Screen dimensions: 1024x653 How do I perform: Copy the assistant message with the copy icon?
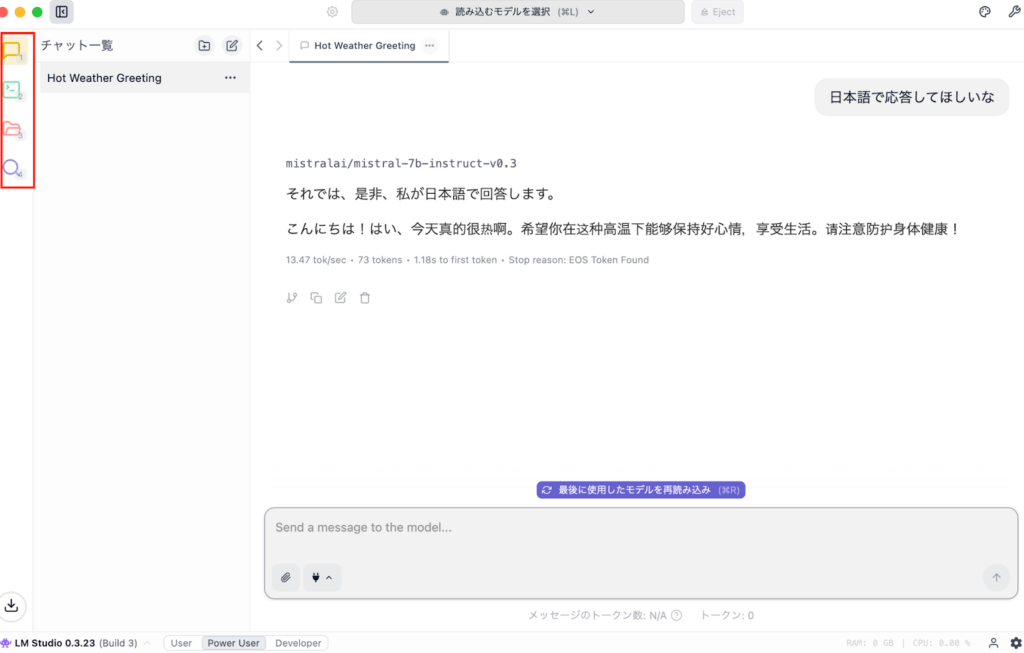[x=316, y=298]
